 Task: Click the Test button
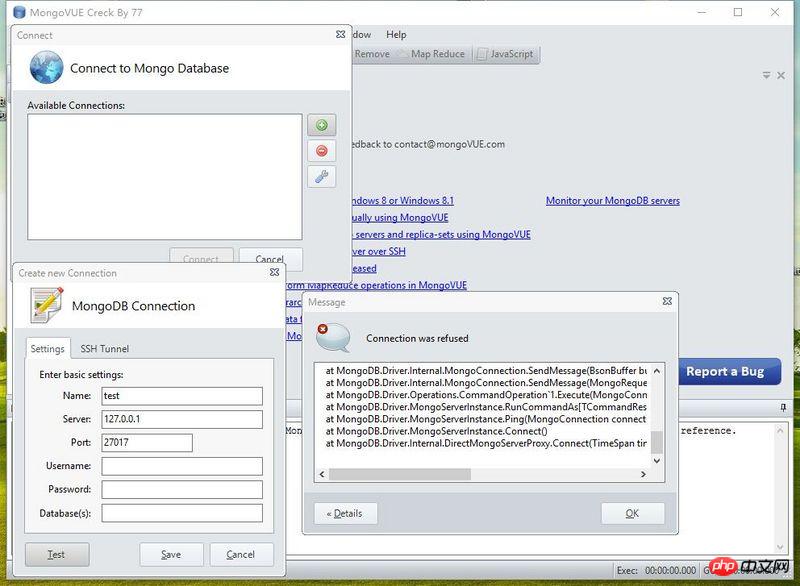[x=57, y=554]
